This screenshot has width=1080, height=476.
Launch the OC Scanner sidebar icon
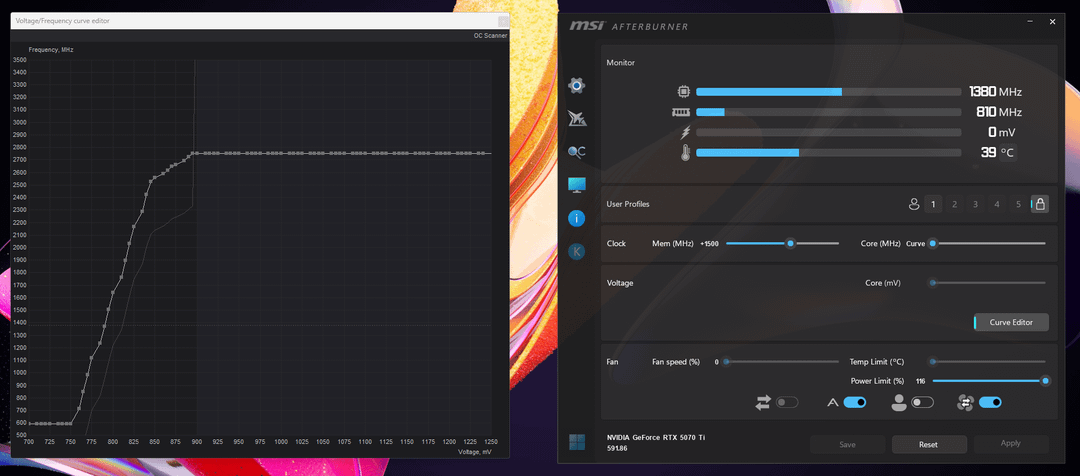click(x=576, y=152)
